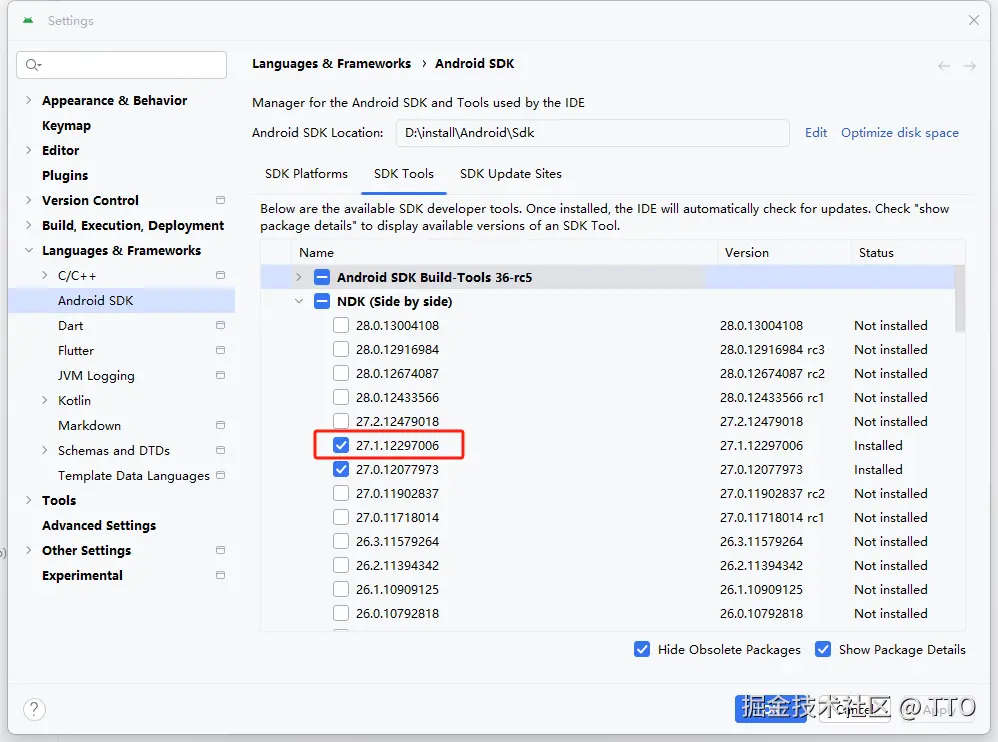This screenshot has width=998, height=742.
Task: Click Edit link for SDK location
Action: tap(816, 132)
